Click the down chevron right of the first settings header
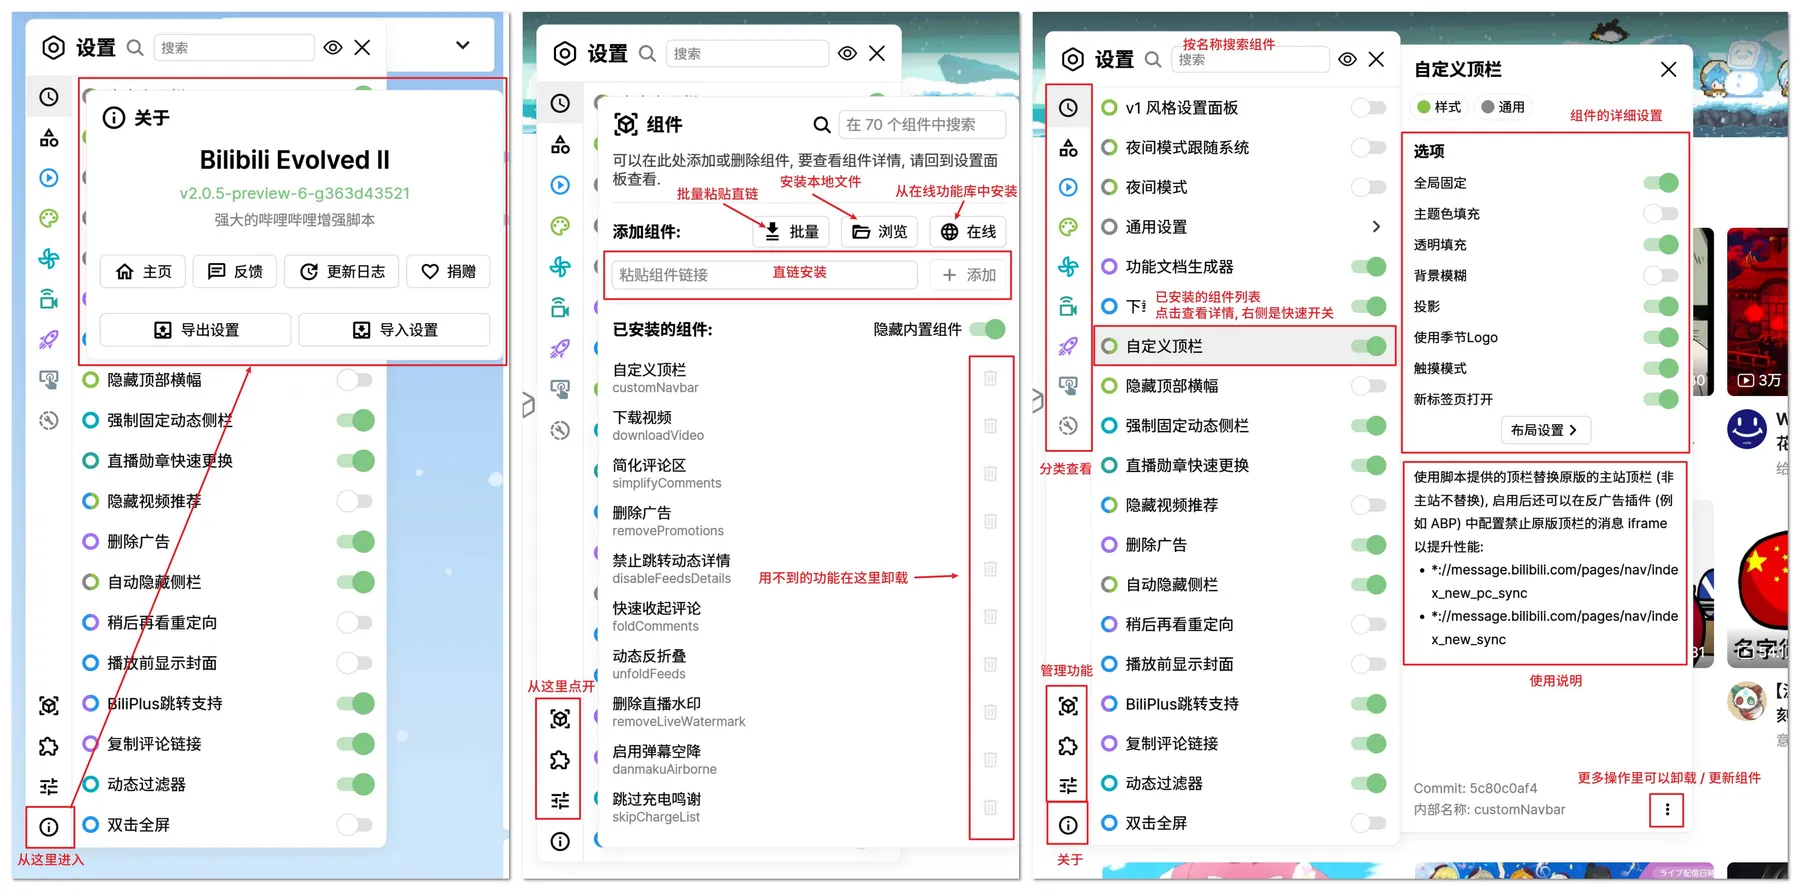Screen dimensions: 1800x891 click(x=462, y=45)
